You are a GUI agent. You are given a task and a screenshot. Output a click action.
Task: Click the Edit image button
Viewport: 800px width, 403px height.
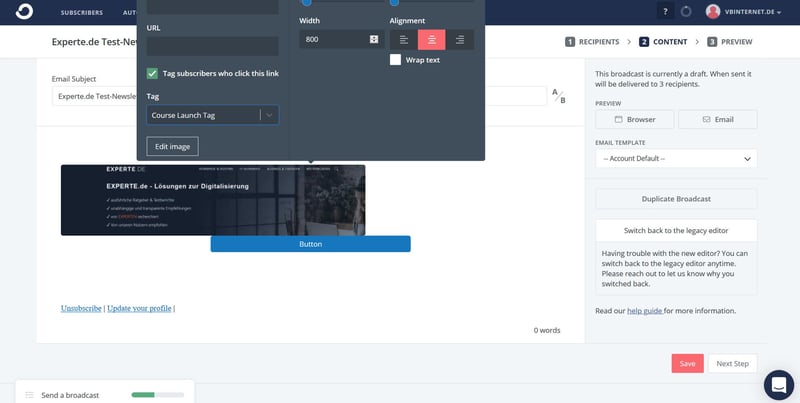point(172,146)
